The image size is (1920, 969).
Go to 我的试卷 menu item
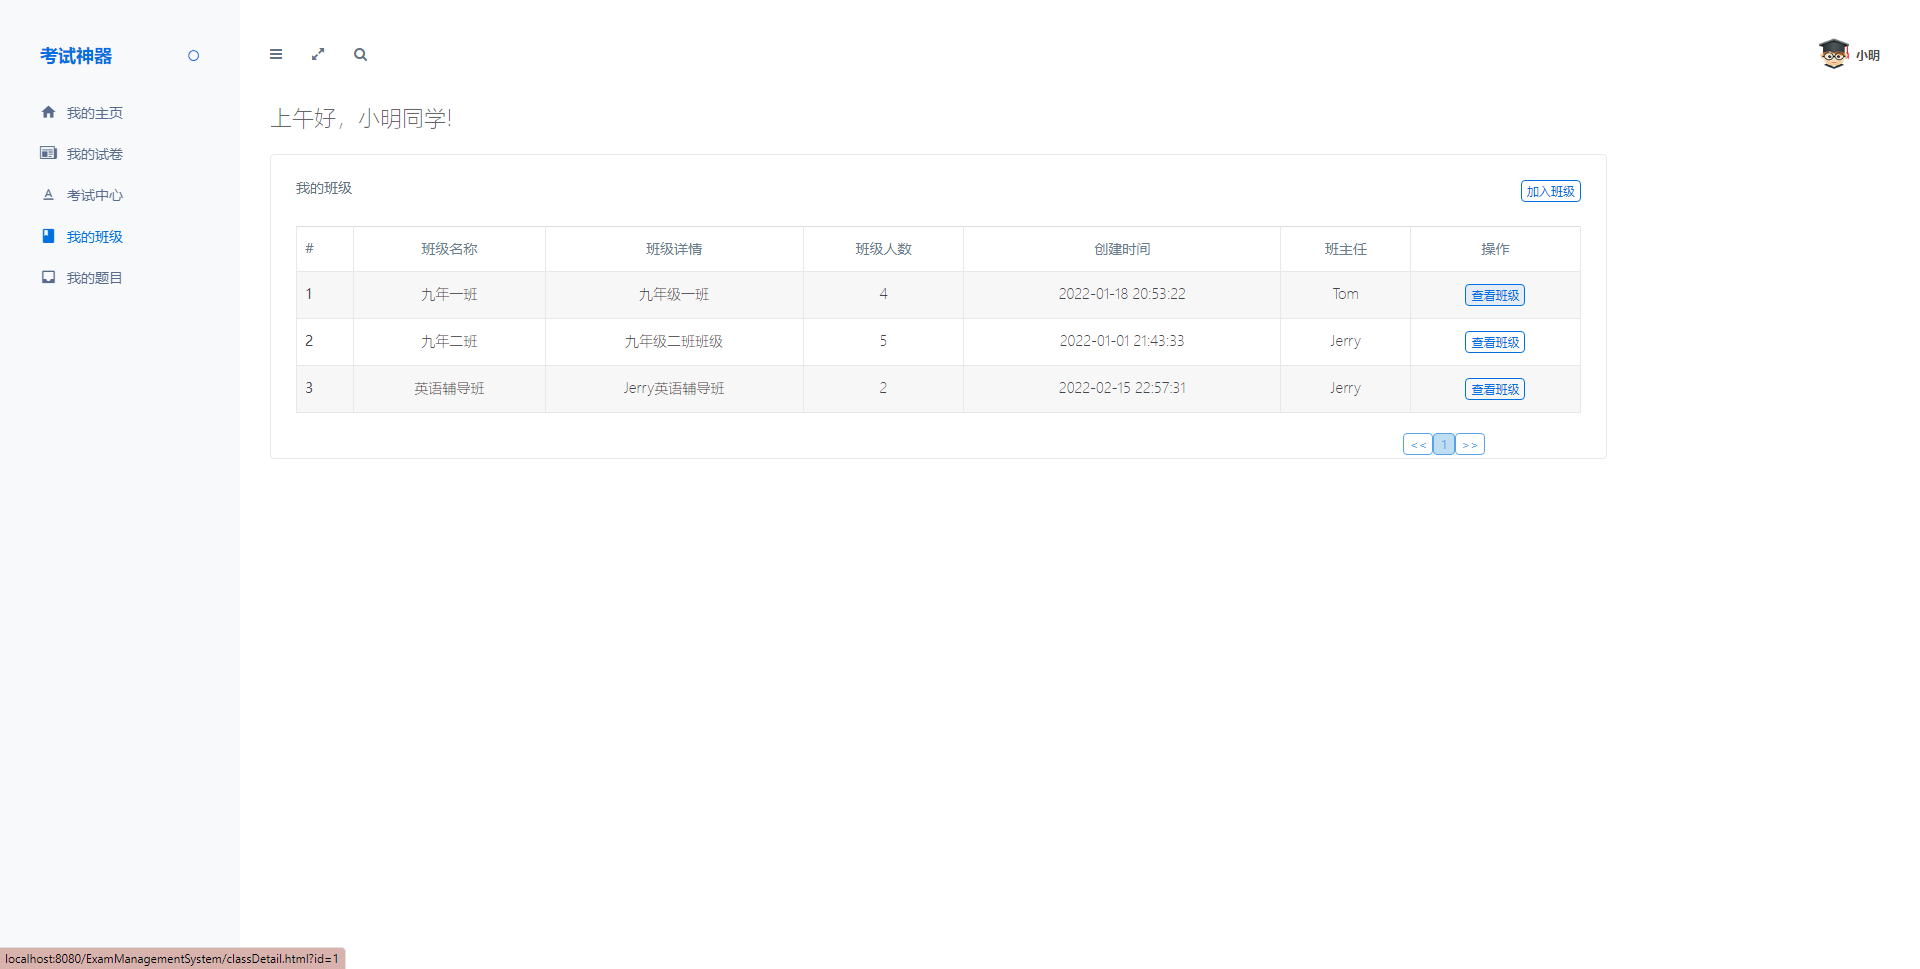[94, 154]
